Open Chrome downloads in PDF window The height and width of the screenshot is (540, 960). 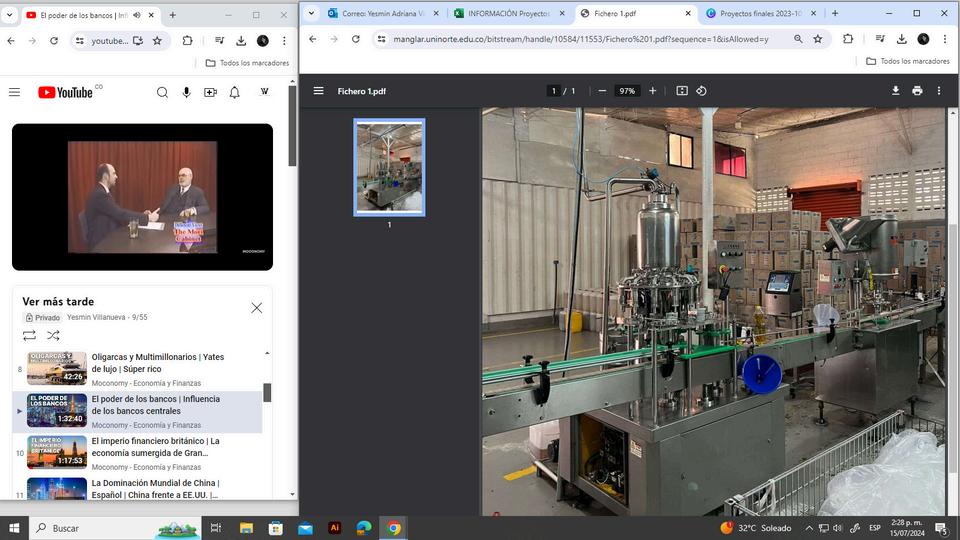(902, 39)
